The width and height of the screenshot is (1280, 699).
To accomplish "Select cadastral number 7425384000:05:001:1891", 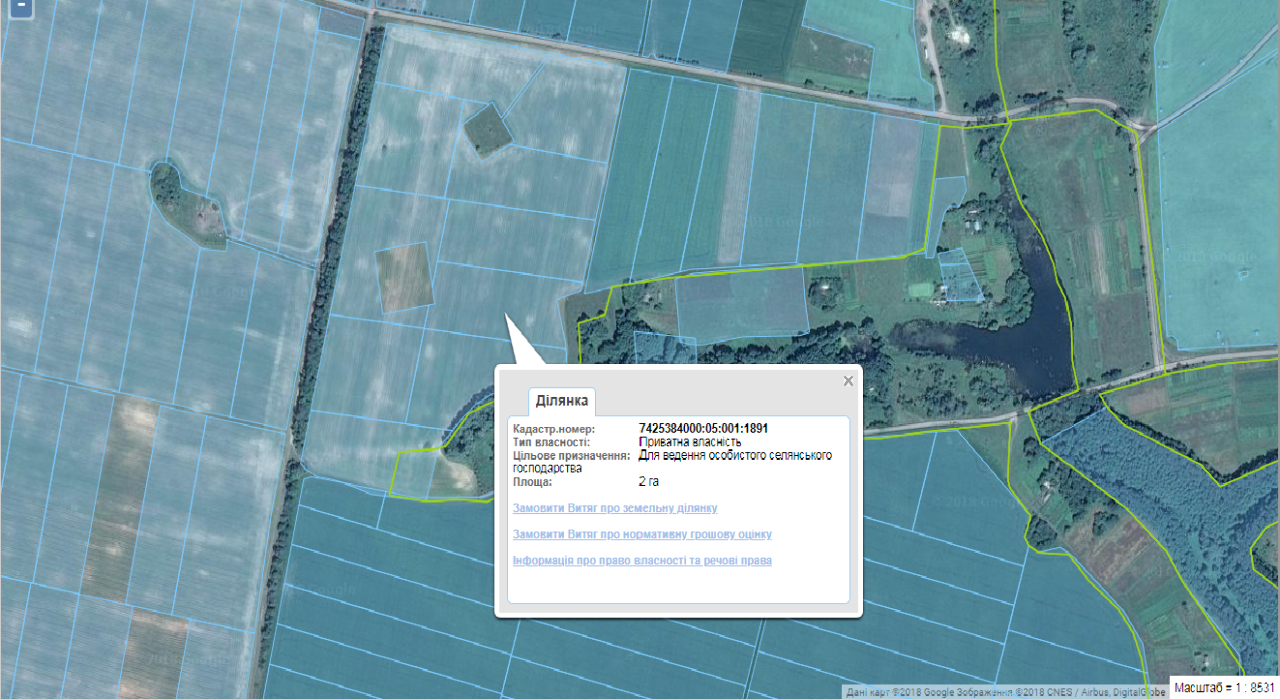I will [x=703, y=429].
